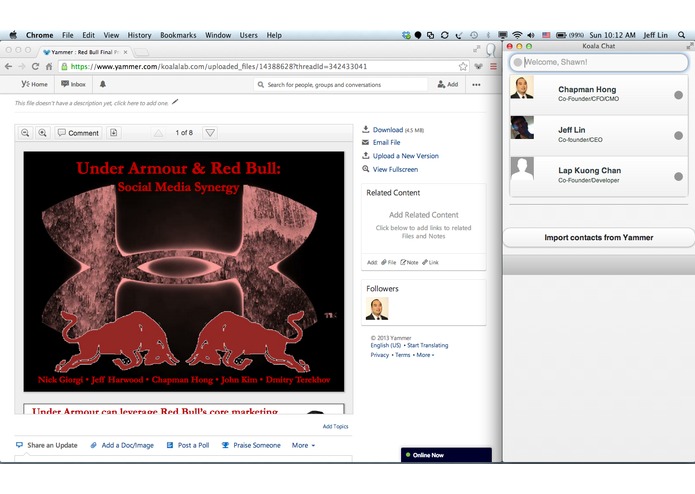Screen dimensions: 695x494
Task: Focus the Yammer search field
Action: pos(340,85)
